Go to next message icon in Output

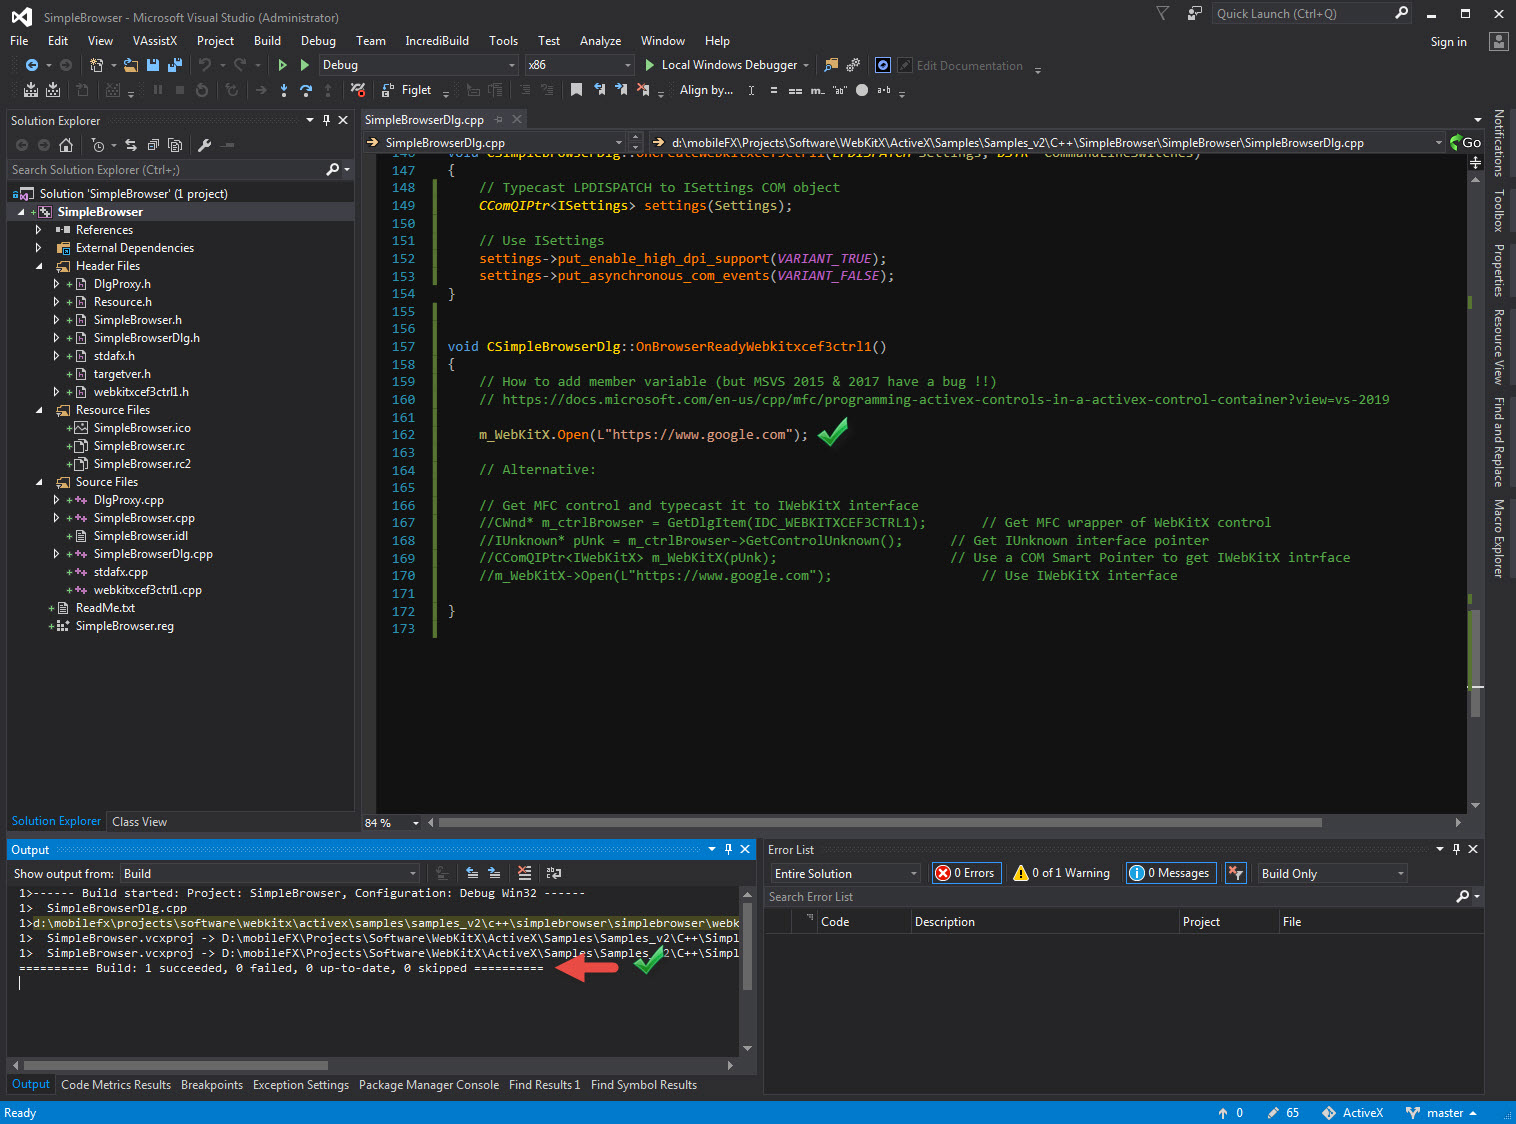(x=494, y=873)
